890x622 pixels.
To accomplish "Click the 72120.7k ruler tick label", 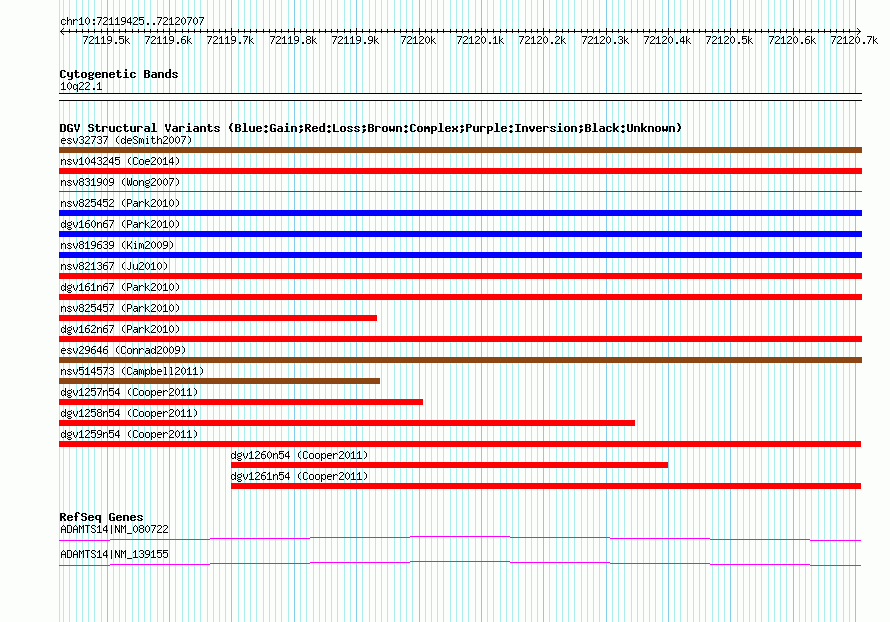I will click(x=854, y=40).
